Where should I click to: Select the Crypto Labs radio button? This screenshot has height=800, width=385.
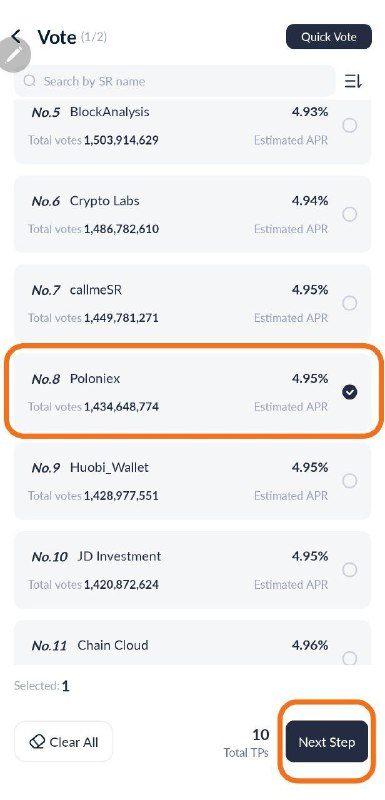(349, 214)
